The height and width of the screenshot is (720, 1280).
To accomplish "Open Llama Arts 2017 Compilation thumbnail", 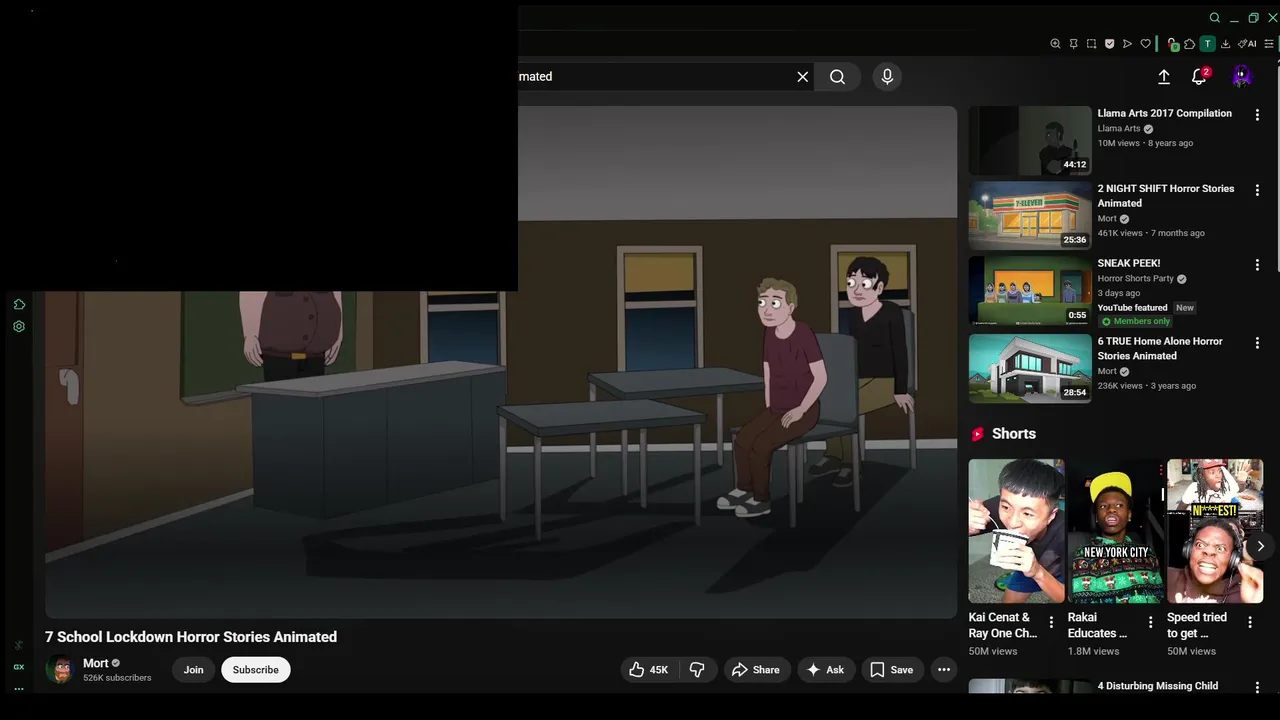I will coord(1030,140).
